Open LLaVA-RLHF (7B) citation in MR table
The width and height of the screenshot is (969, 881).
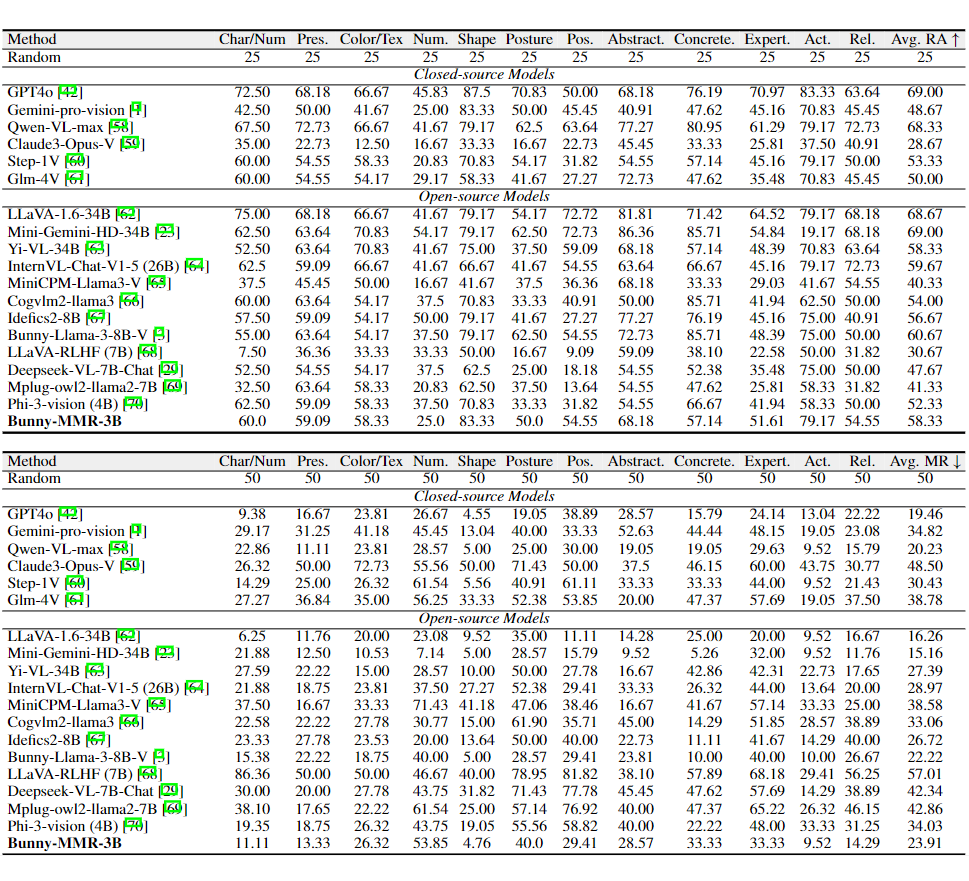coord(149,774)
